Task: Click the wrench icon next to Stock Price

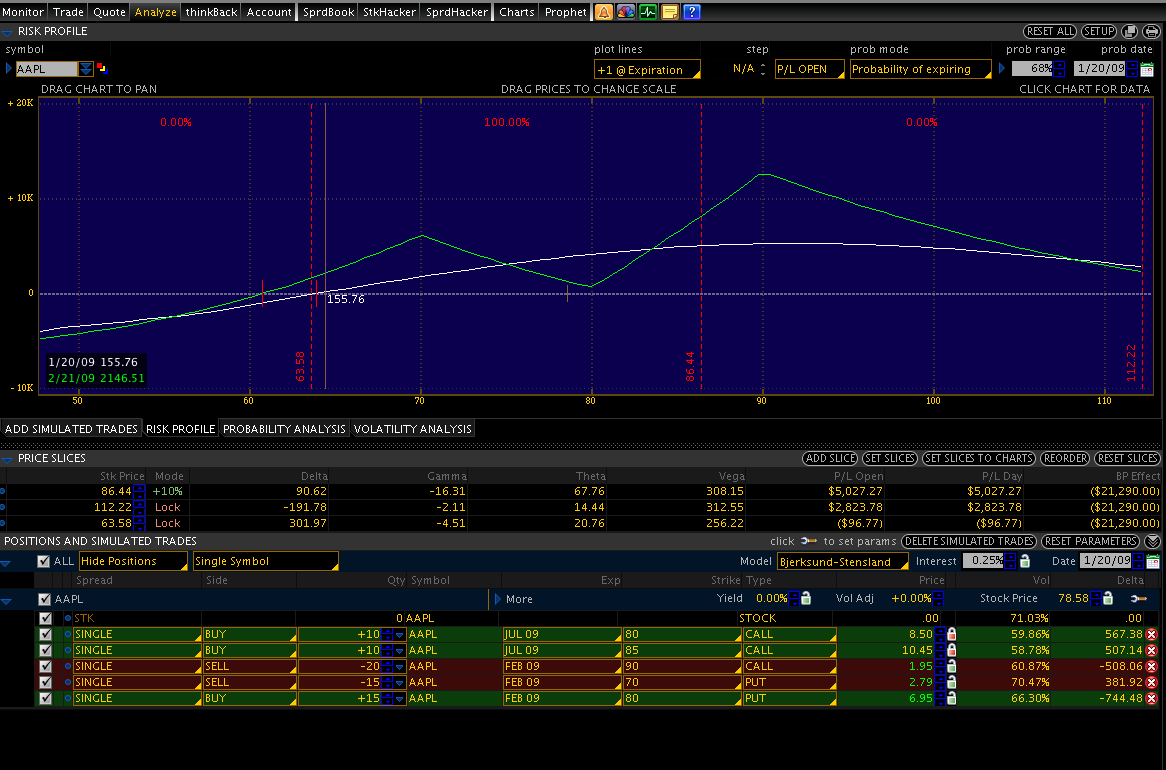Action: point(1138,599)
